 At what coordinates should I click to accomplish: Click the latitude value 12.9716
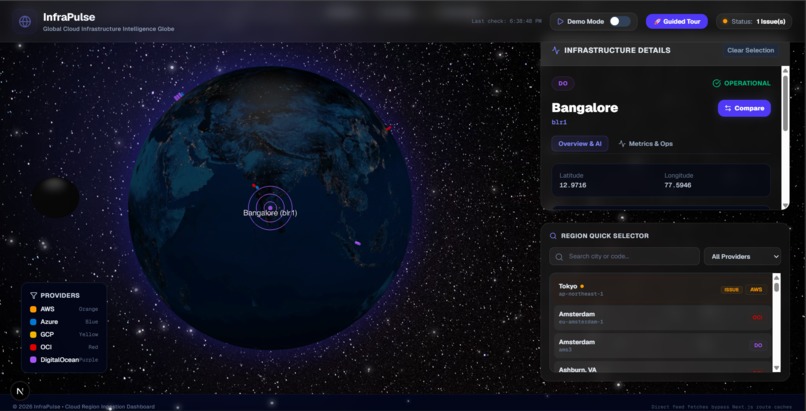pyautogui.click(x=573, y=185)
